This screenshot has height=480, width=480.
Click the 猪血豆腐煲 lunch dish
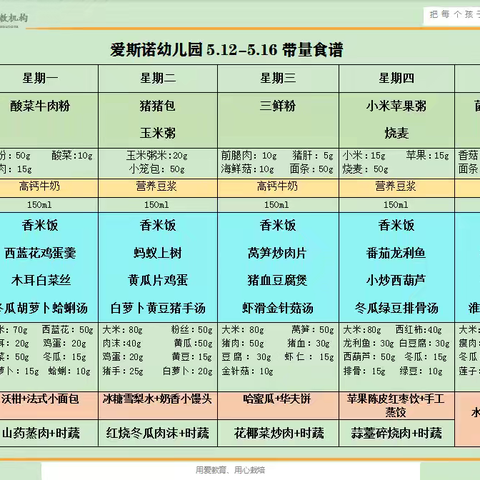point(277,280)
